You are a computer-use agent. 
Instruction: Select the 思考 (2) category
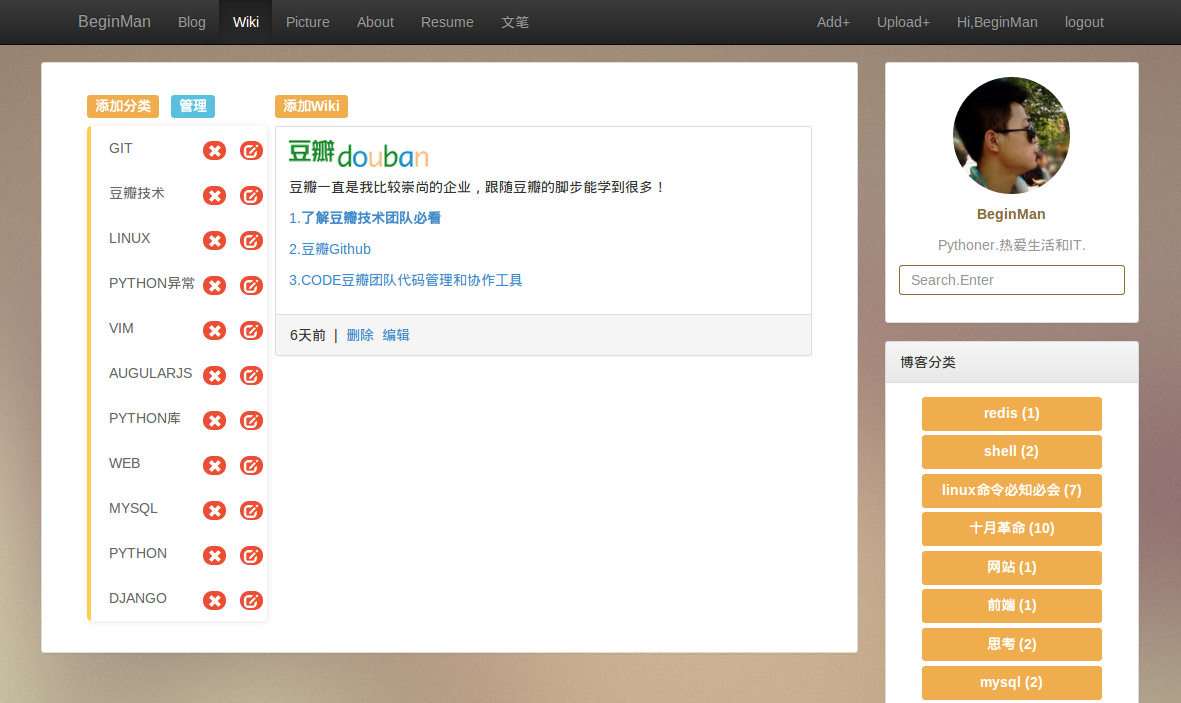1012,644
